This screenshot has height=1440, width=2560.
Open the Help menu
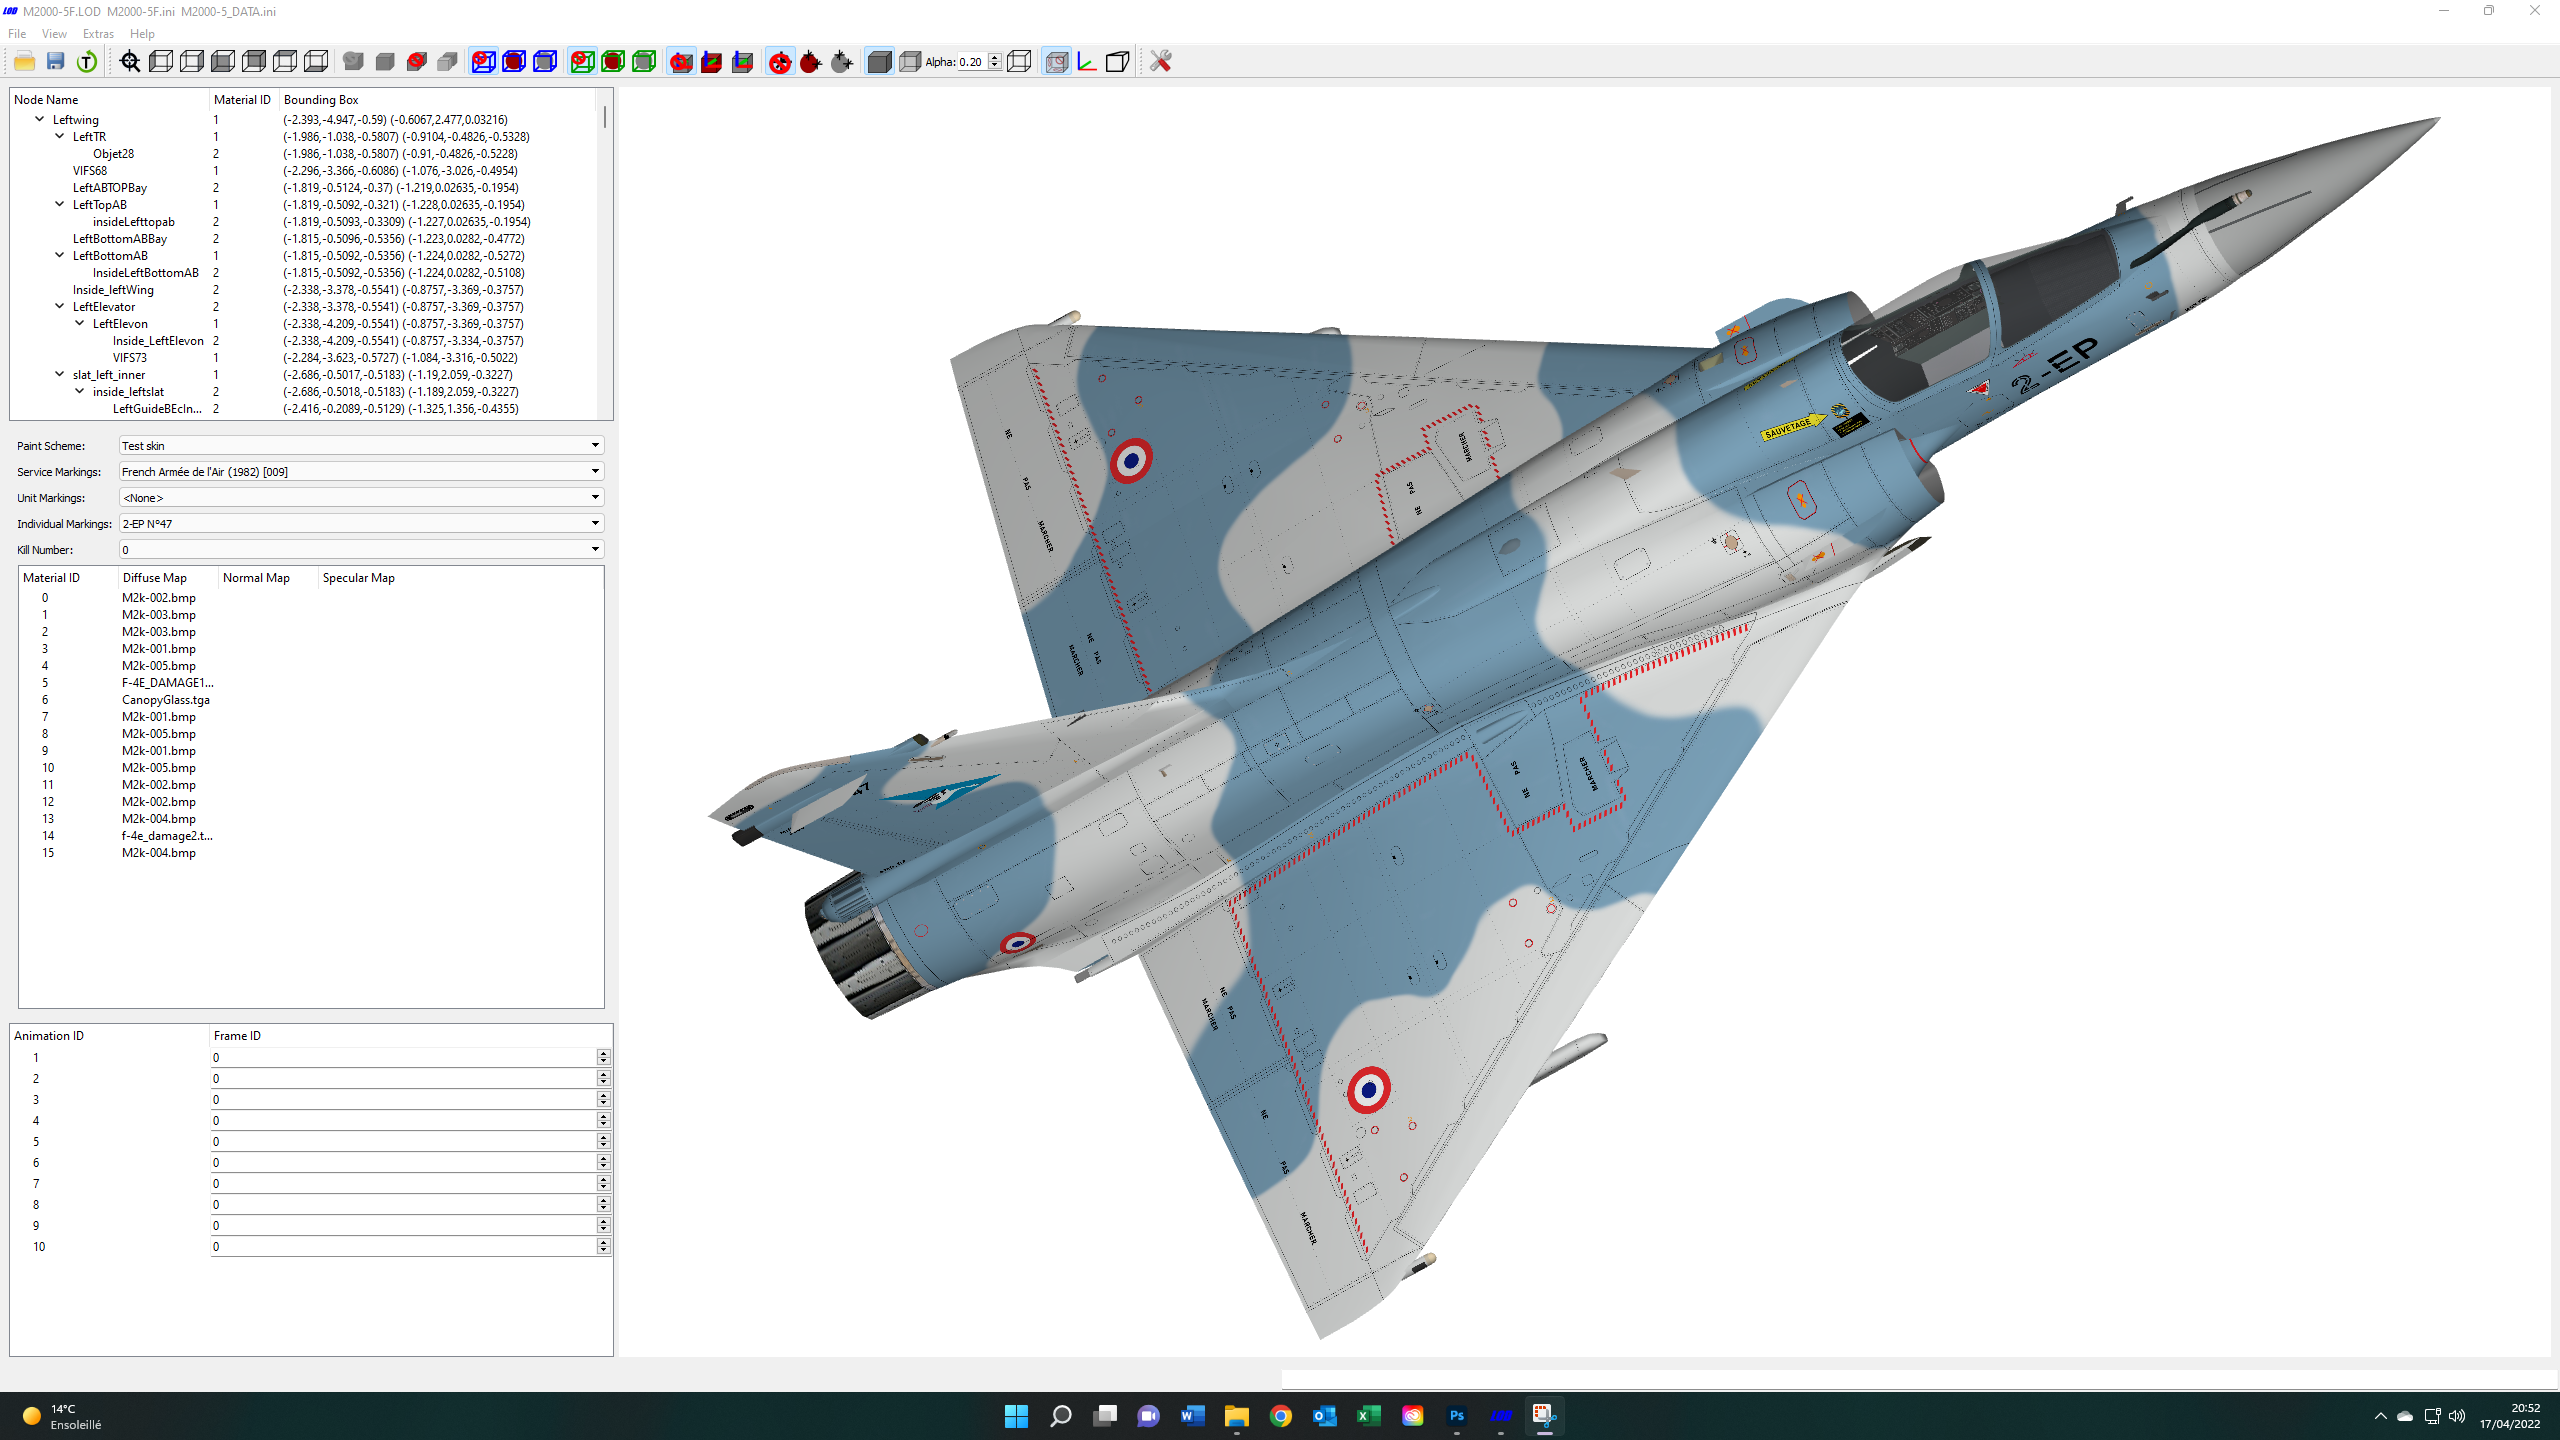click(x=142, y=34)
